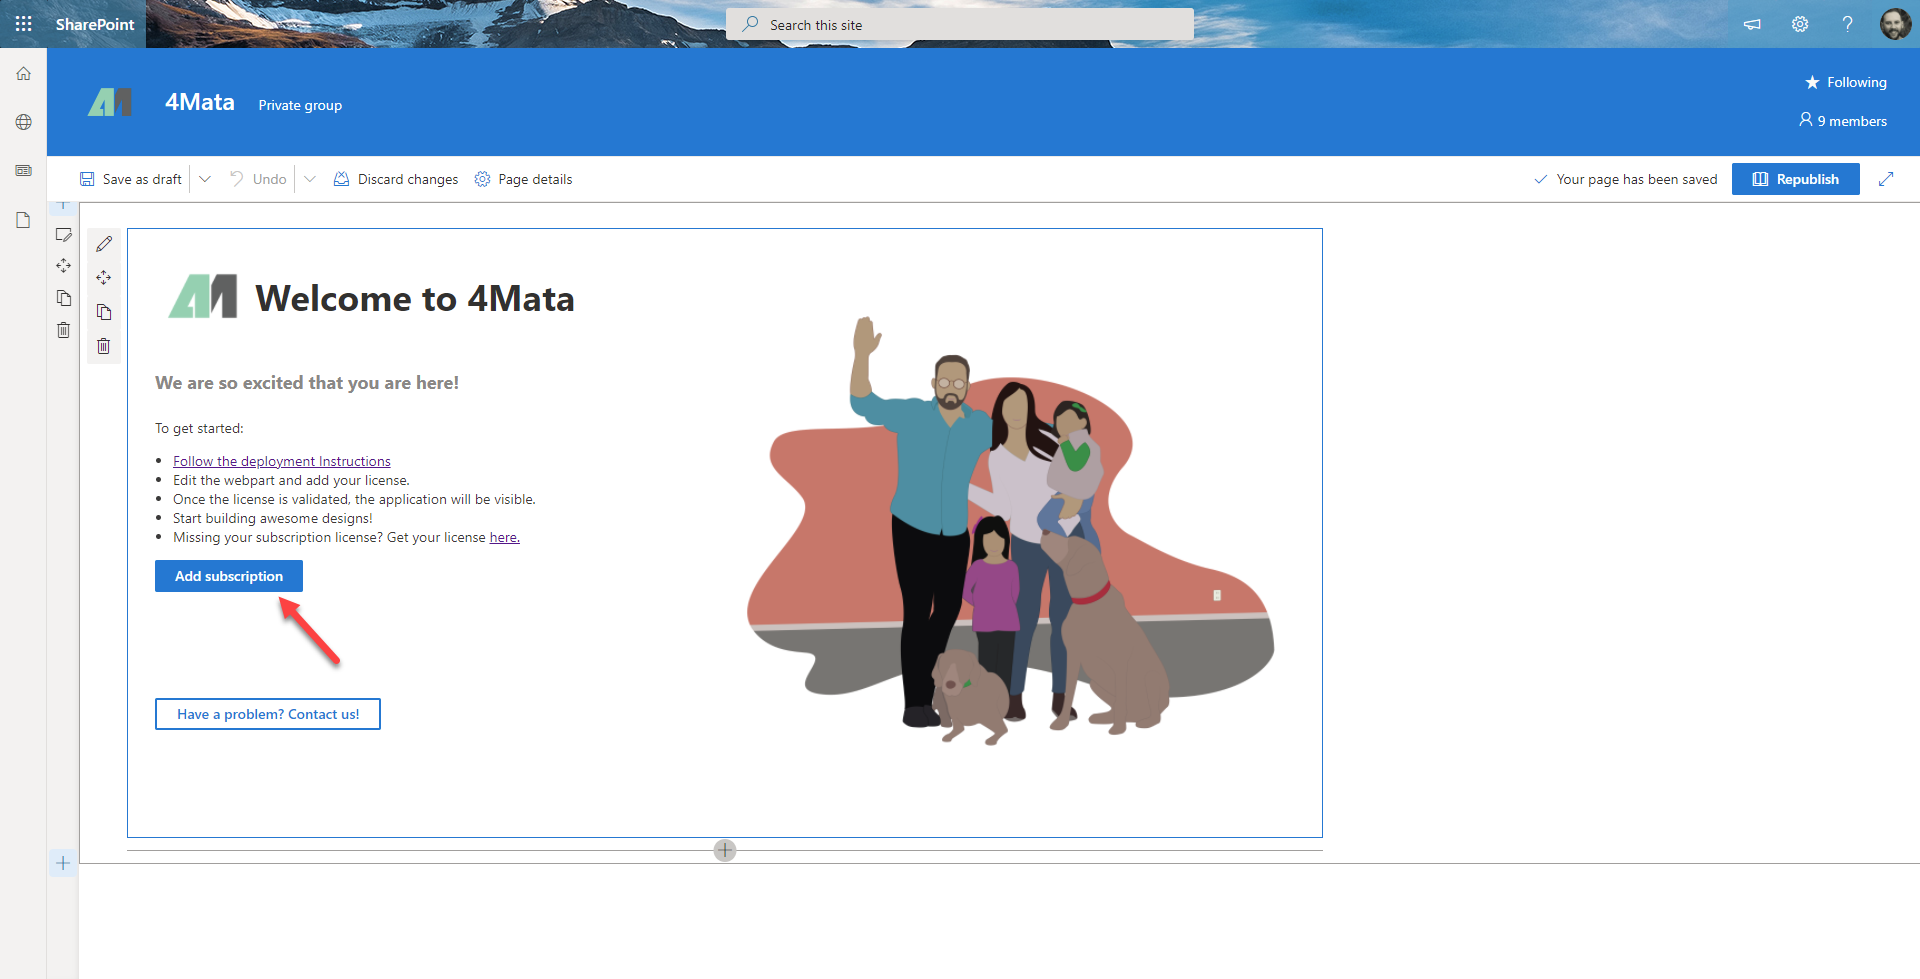Duplicate section via section toolbar
This screenshot has height=979, width=1920.
click(x=64, y=298)
